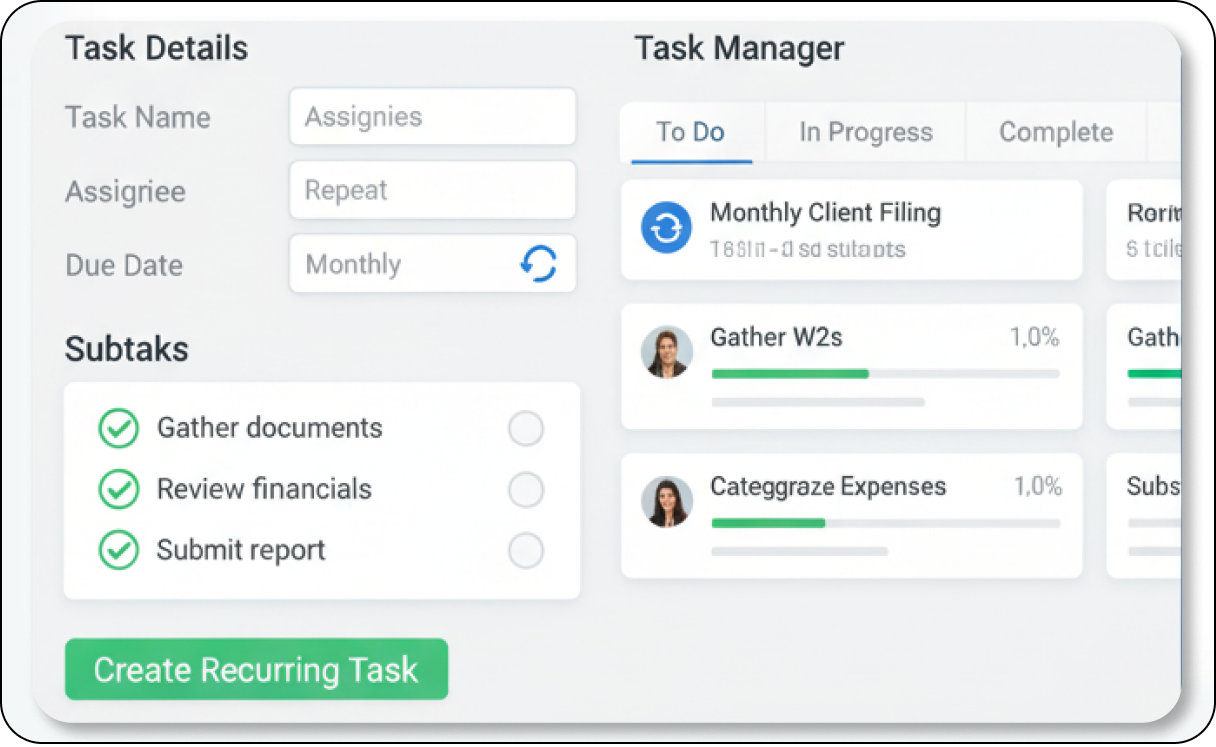
Task: Click the Create Recurring Task button
Action: (x=256, y=669)
